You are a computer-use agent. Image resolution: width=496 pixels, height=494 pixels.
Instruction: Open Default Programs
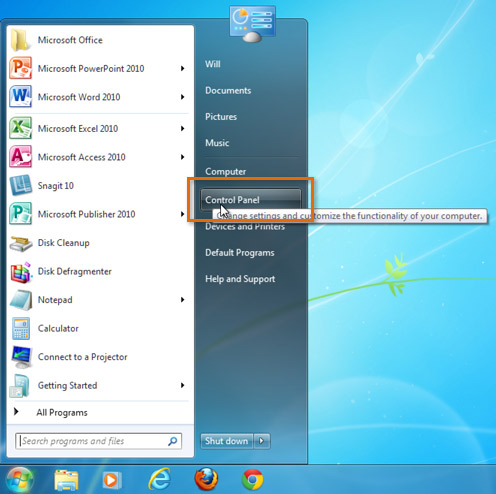[240, 253]
